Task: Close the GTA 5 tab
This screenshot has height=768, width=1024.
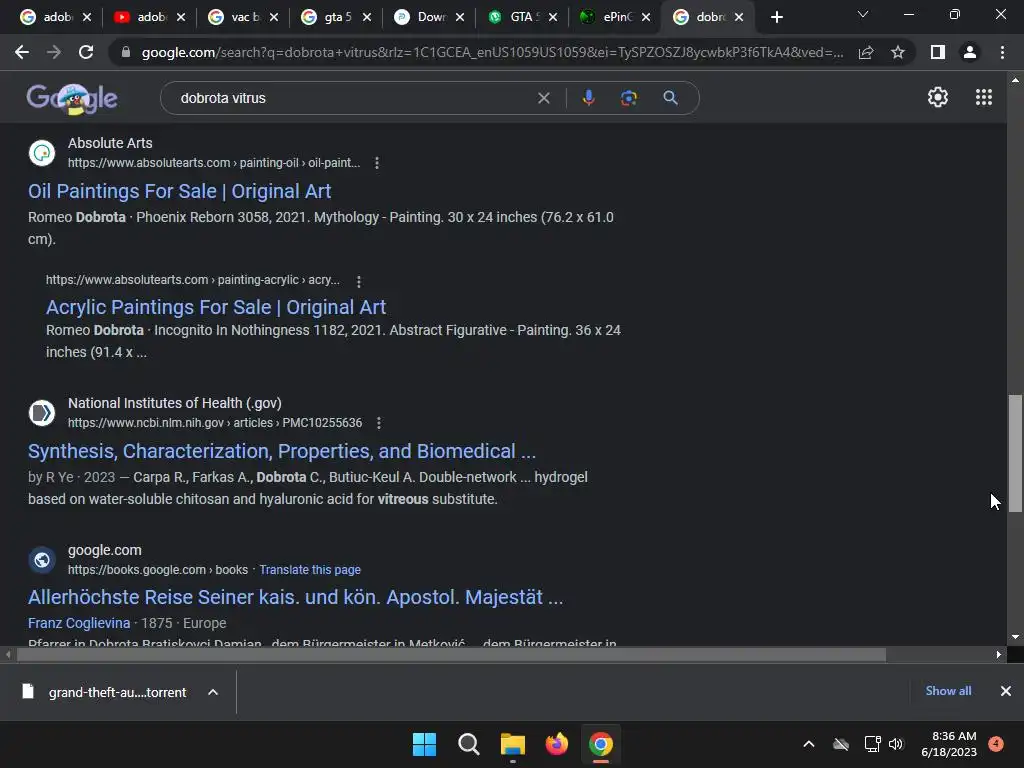Action: (x=552, y=17)
